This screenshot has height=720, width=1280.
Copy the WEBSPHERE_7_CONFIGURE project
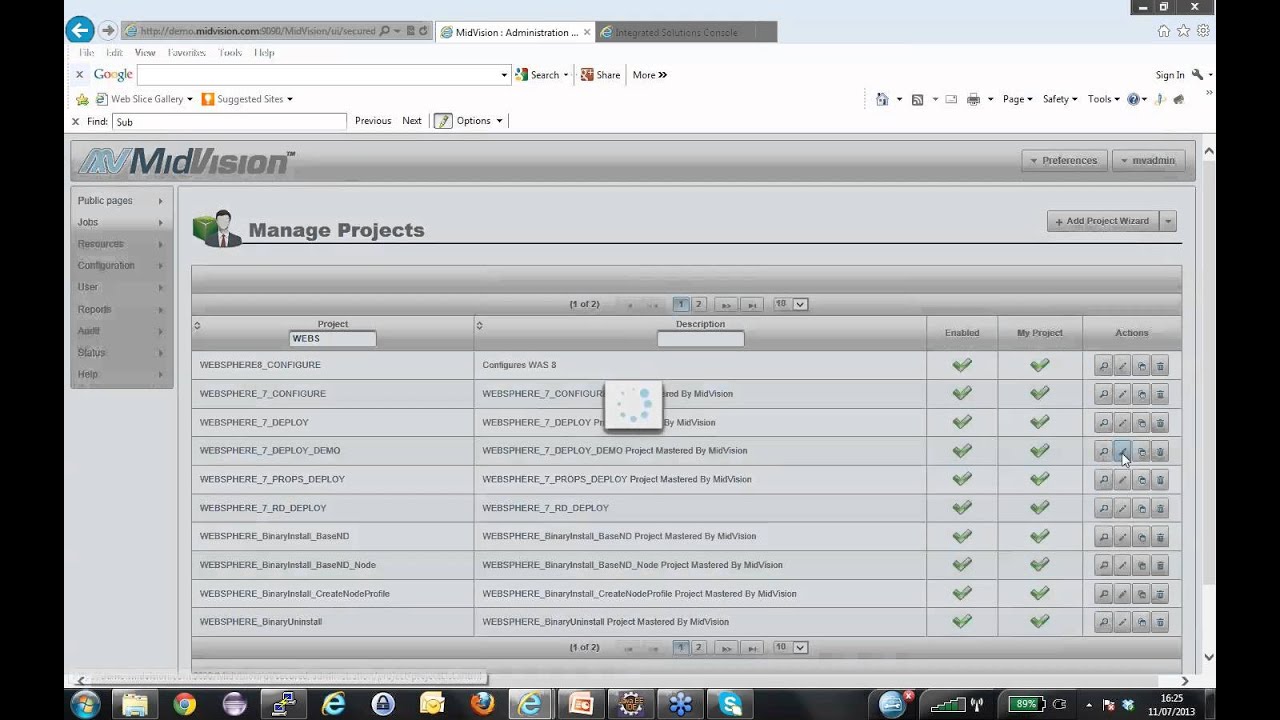tap(1141, 394)
